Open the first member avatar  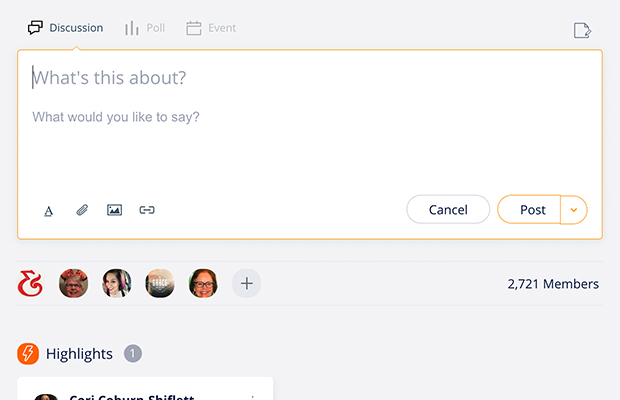(x=73, y=284)
